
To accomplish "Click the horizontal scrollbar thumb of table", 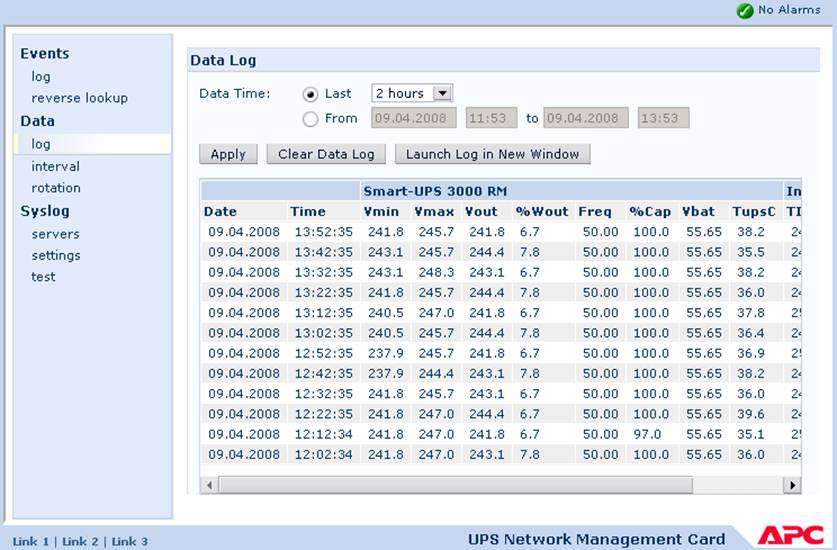I will click(455, 485).
